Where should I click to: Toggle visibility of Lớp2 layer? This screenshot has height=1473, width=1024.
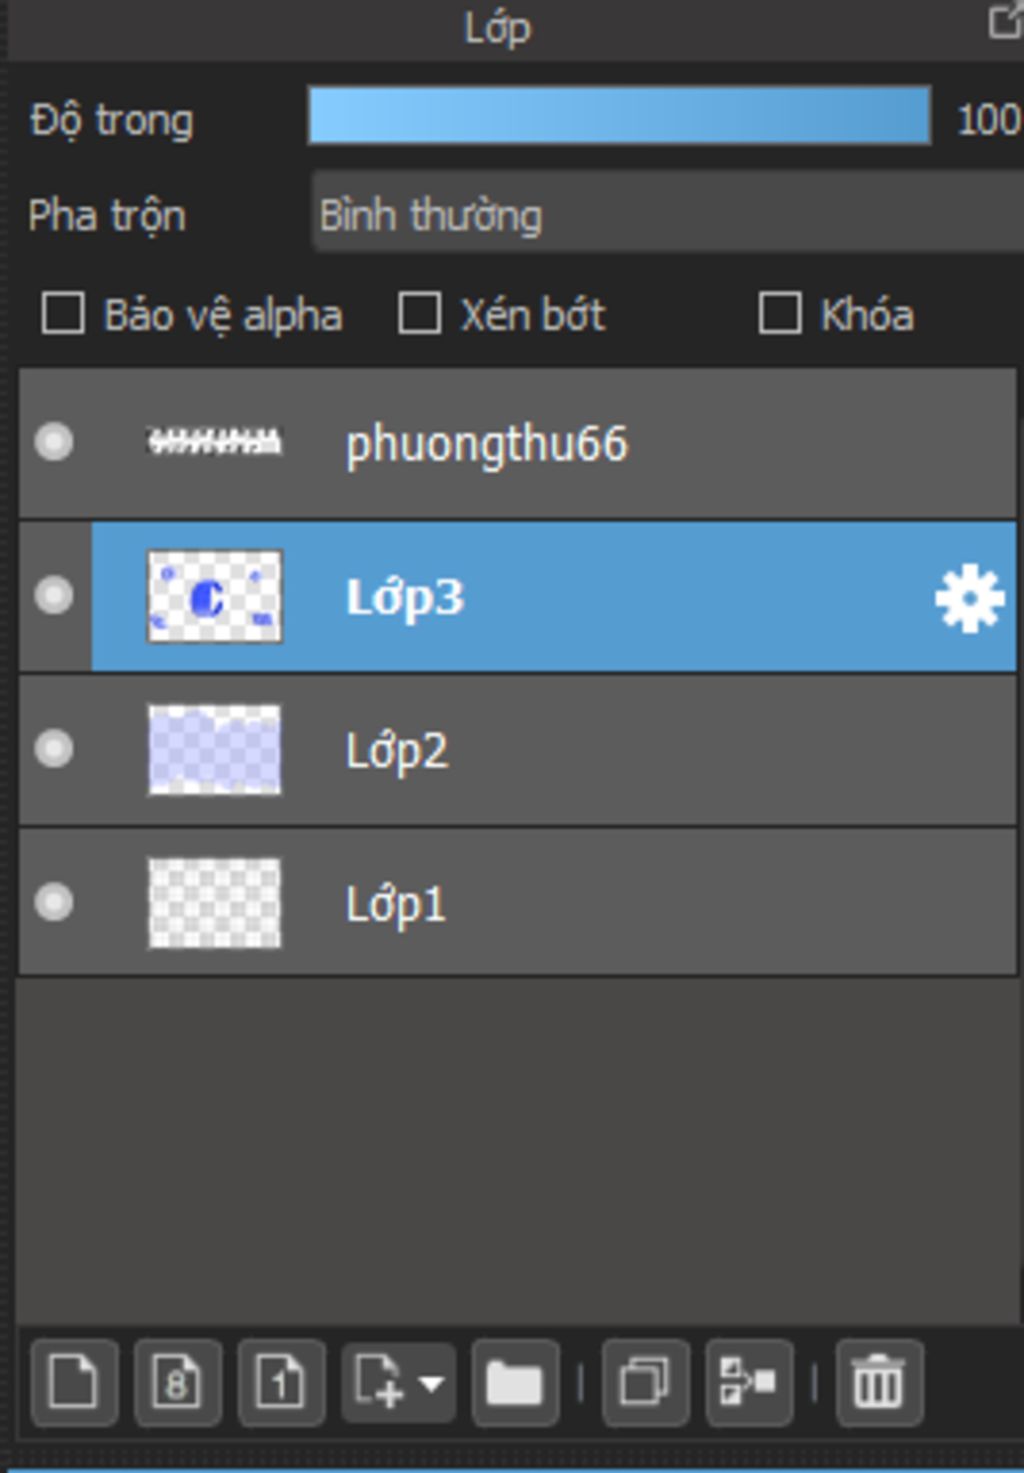(54, 749)
